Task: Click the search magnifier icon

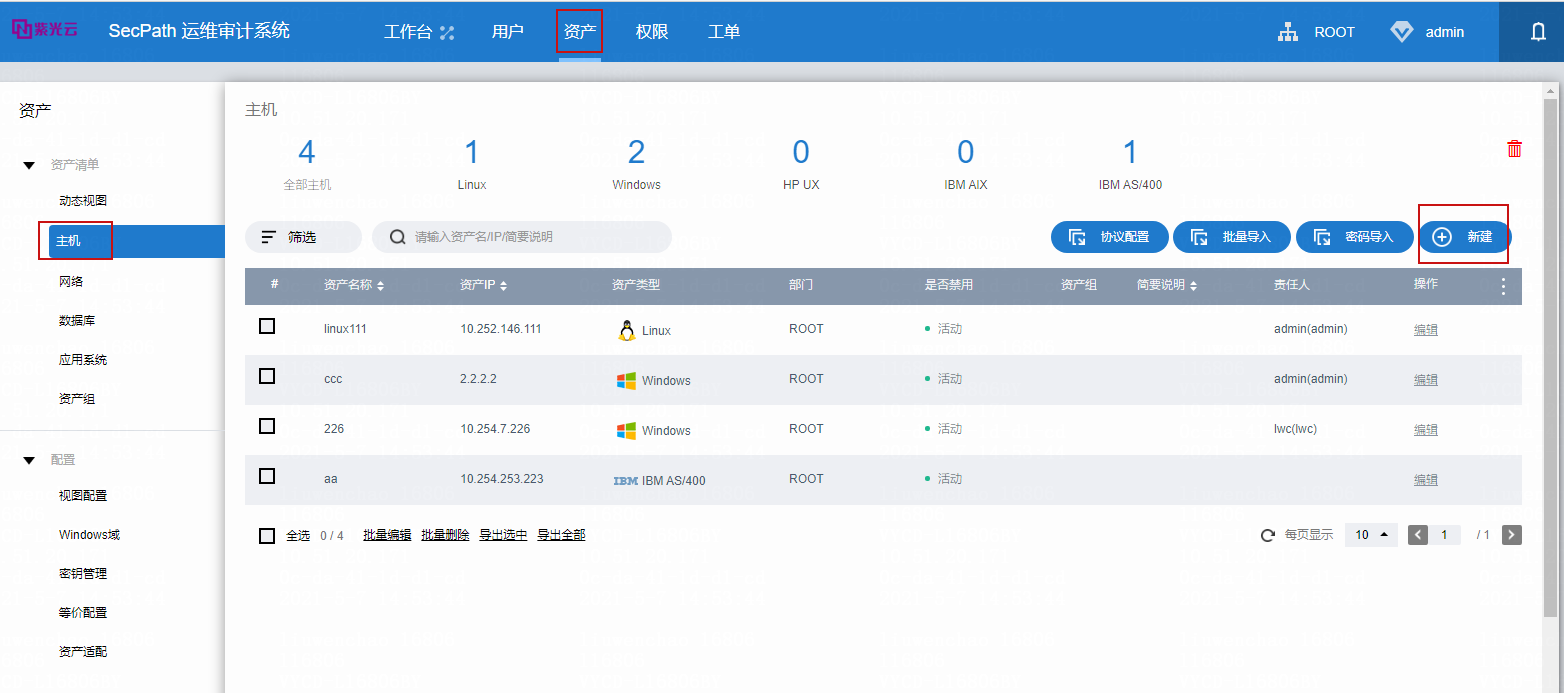Action: tap(397, 237)
